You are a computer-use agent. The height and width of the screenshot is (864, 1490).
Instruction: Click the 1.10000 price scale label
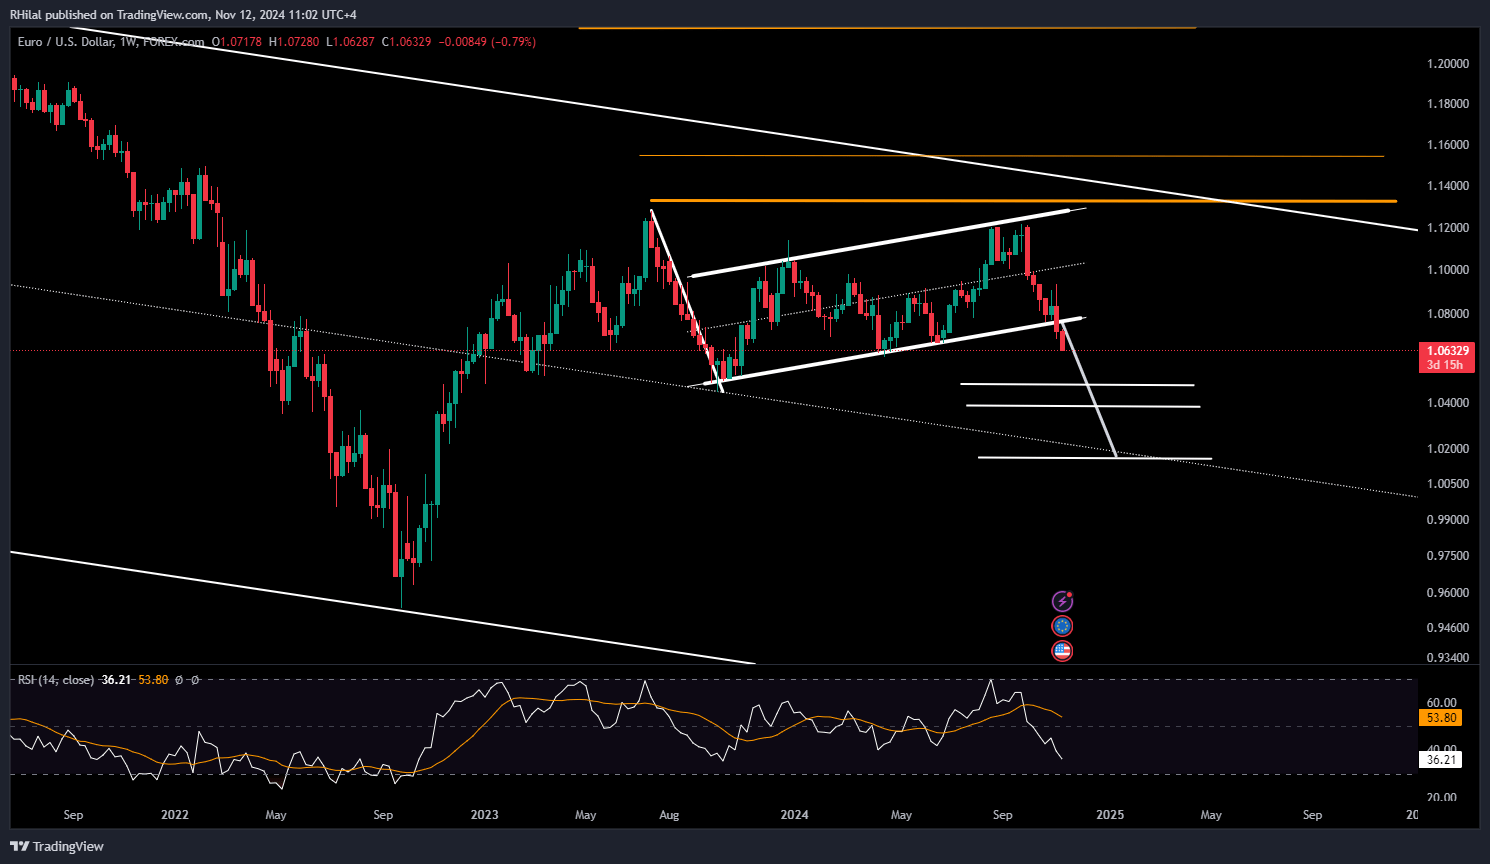coord(1447,270)
